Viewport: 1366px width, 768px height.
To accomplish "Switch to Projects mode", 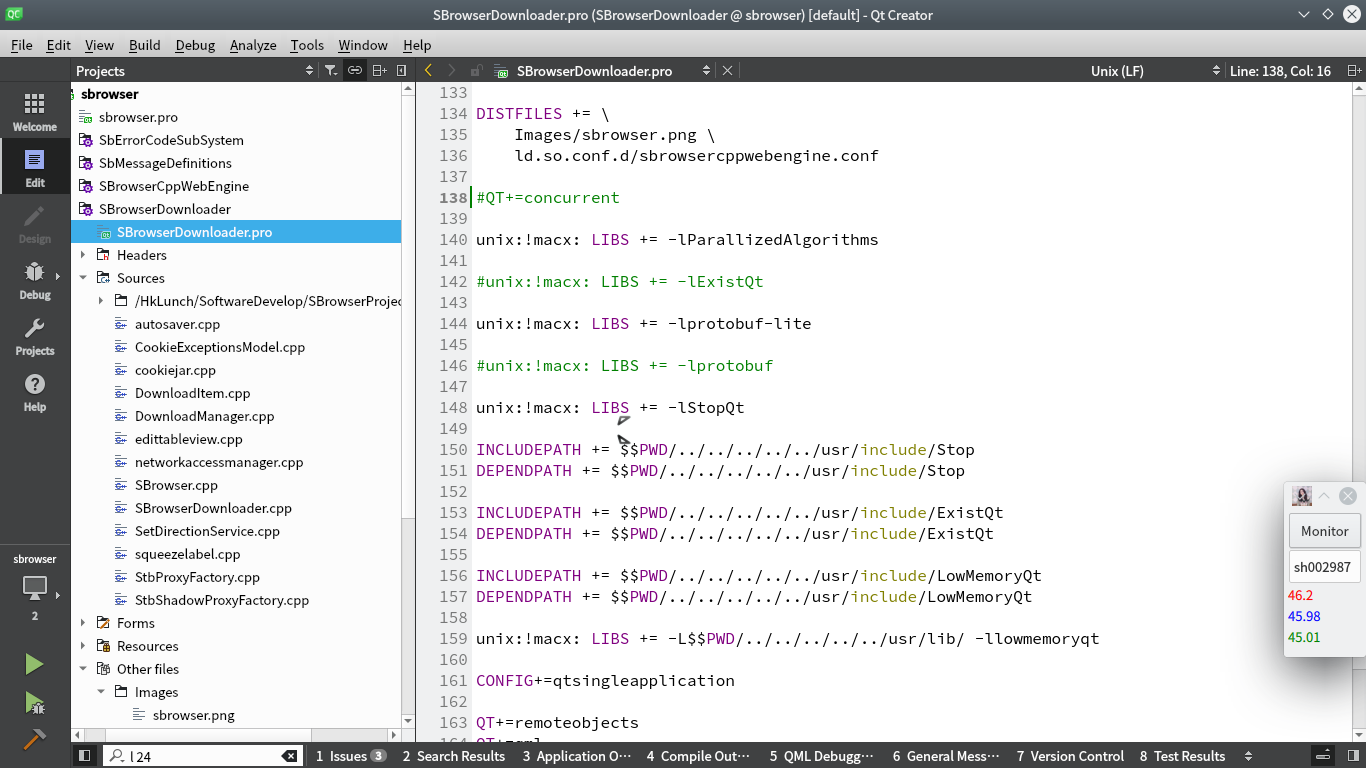I will click(x=35, y=336).
